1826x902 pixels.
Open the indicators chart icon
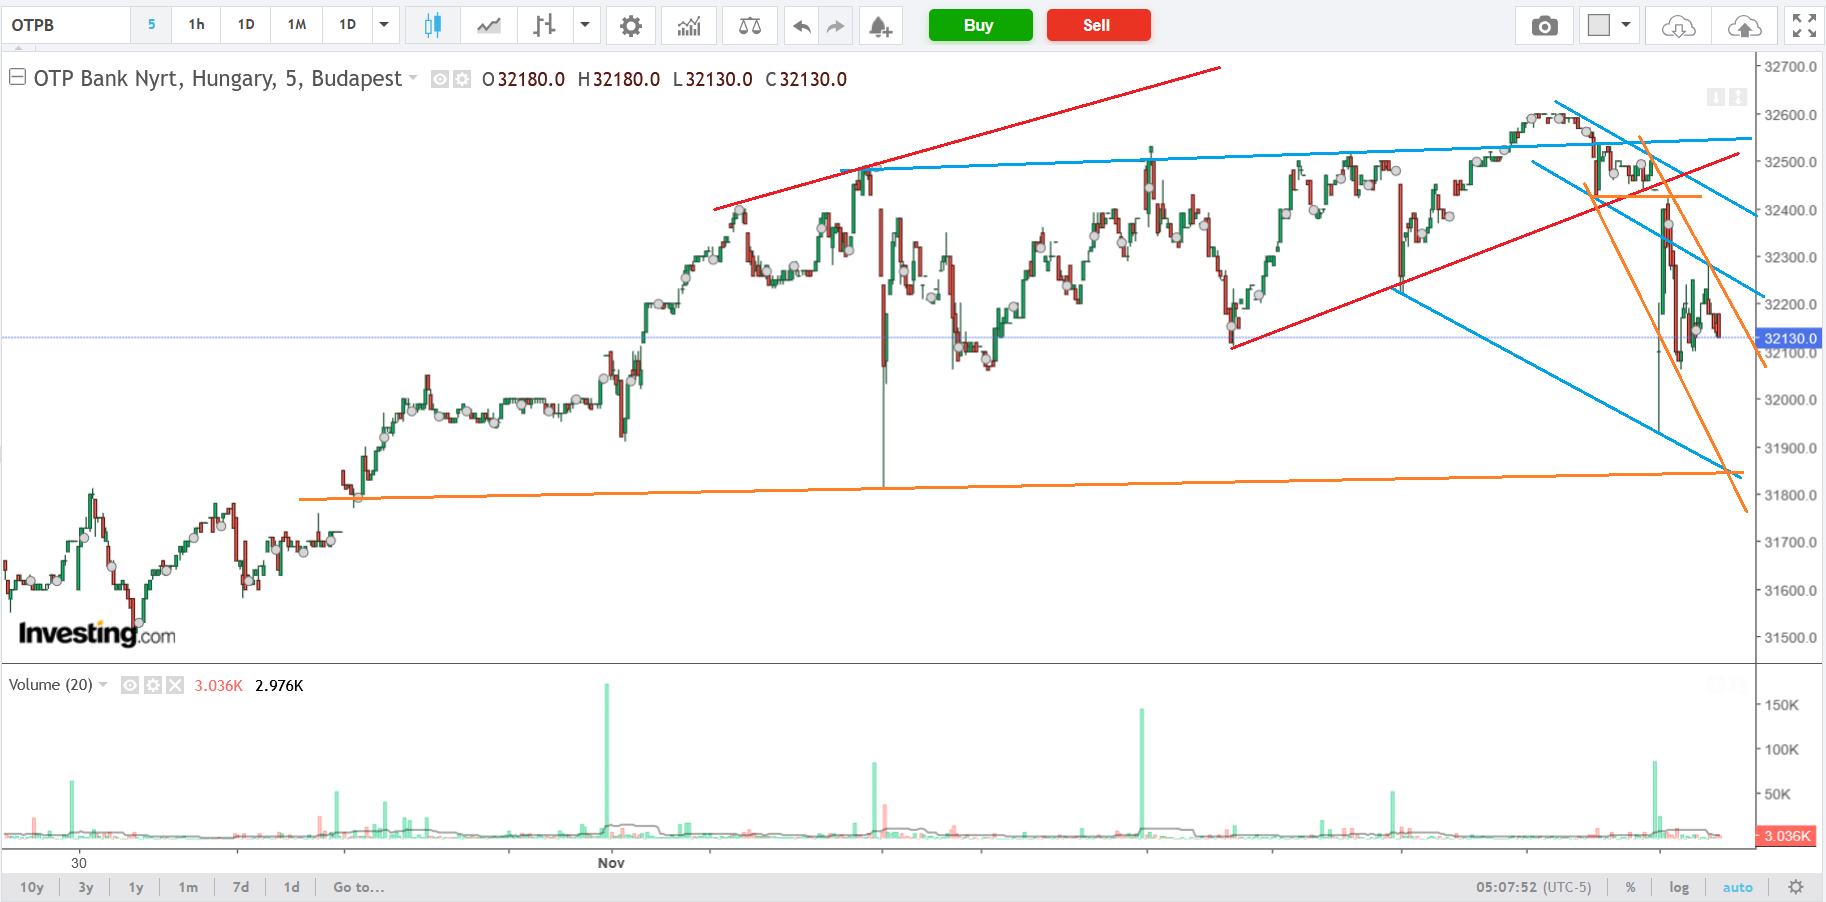(689, 25)
